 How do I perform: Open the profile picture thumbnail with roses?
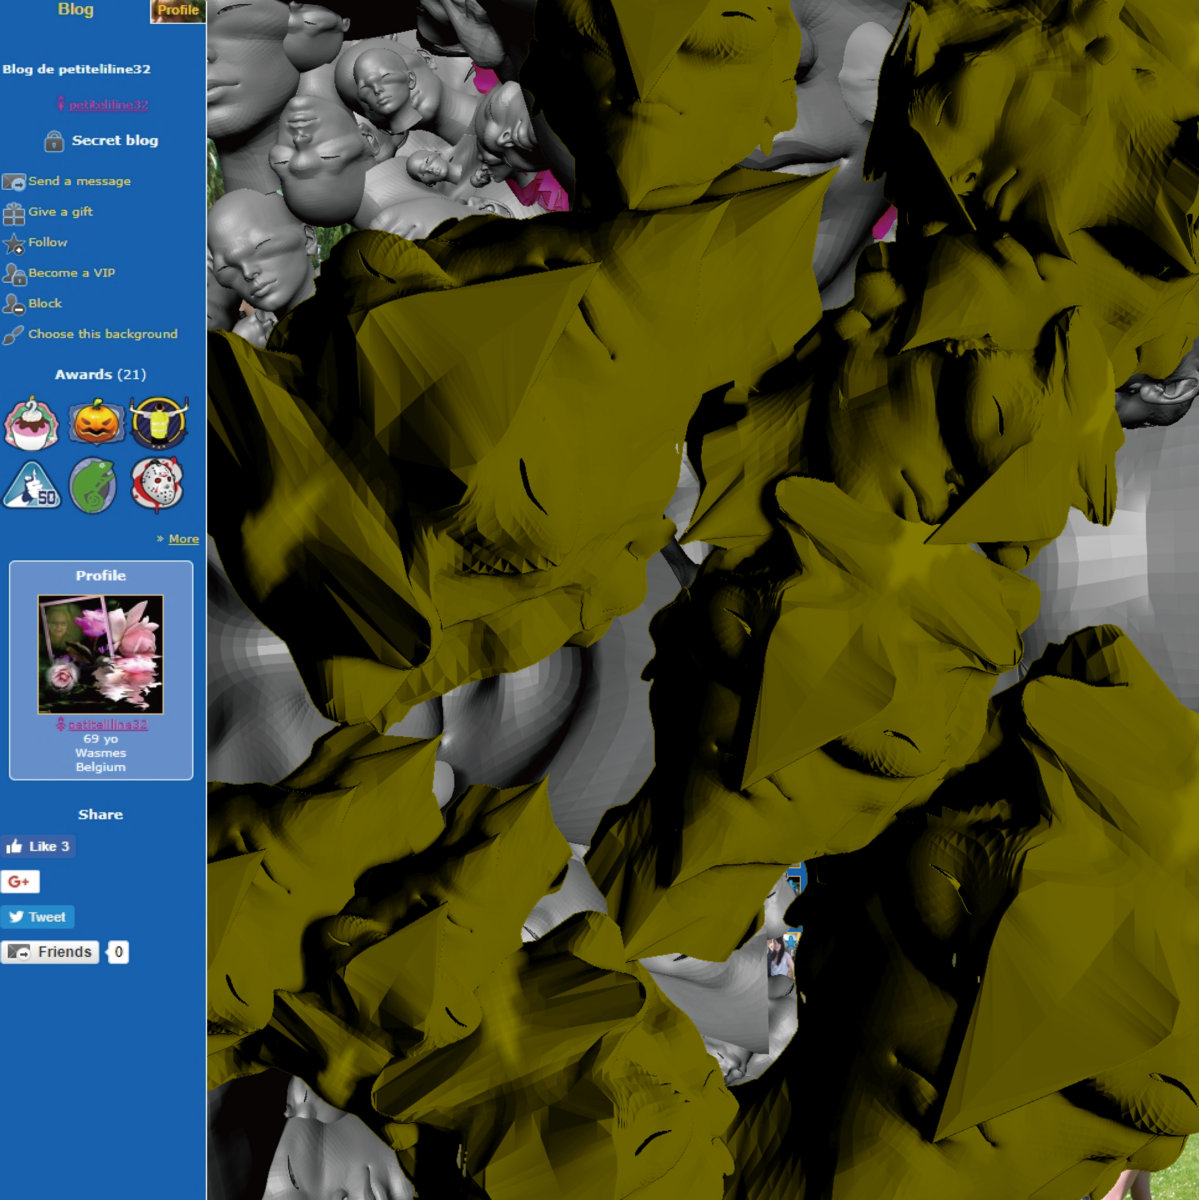[100, 654]
